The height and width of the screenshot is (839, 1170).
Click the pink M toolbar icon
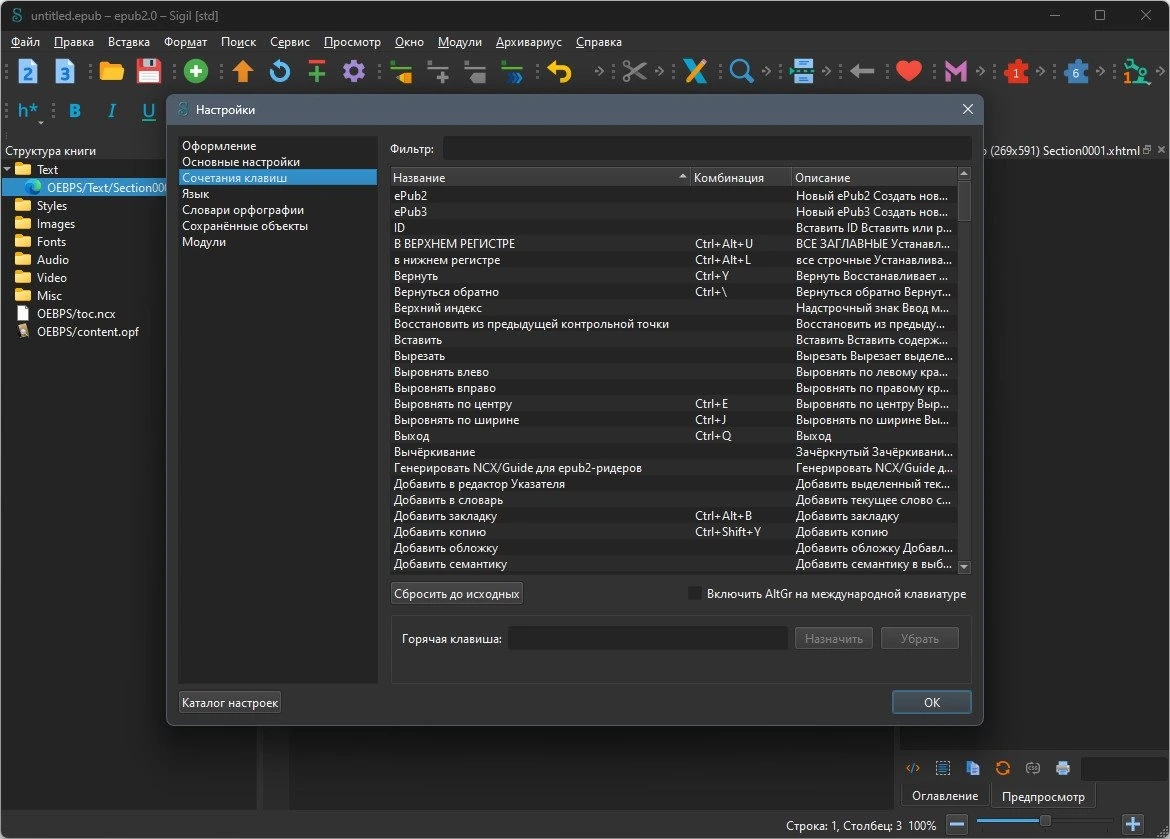(955, 72)
